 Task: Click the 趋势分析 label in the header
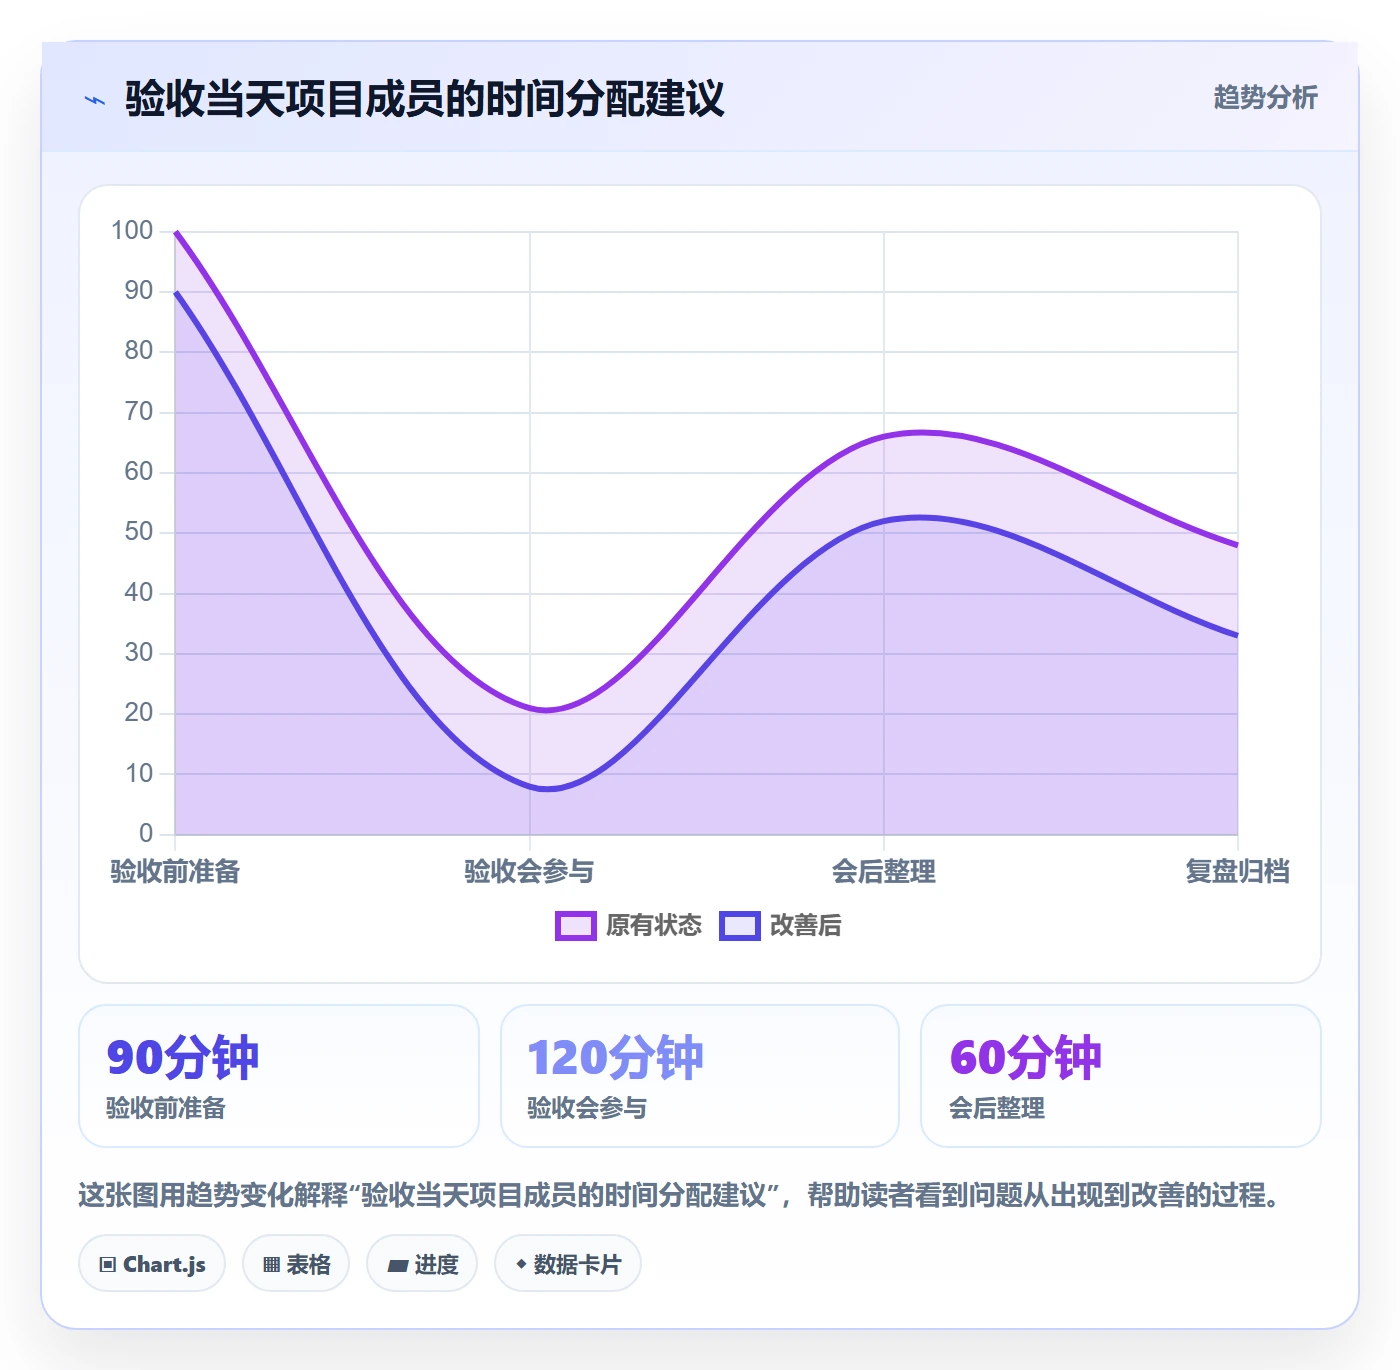[x=1265, y=97]
